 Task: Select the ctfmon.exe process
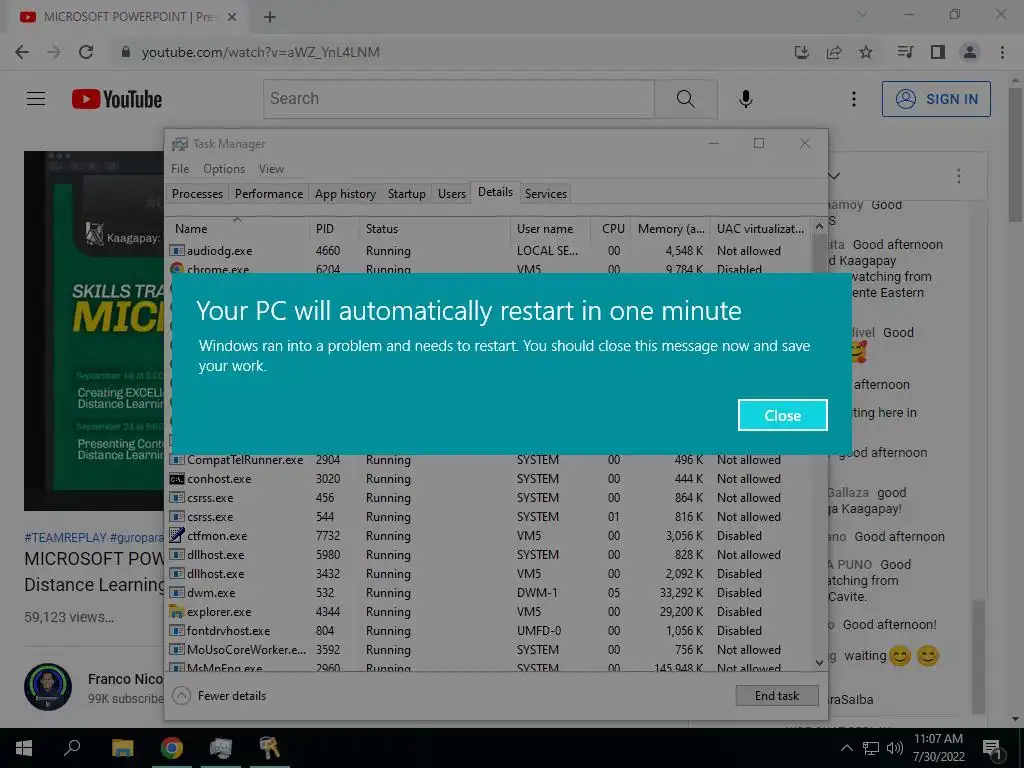(x=489, y=536)
